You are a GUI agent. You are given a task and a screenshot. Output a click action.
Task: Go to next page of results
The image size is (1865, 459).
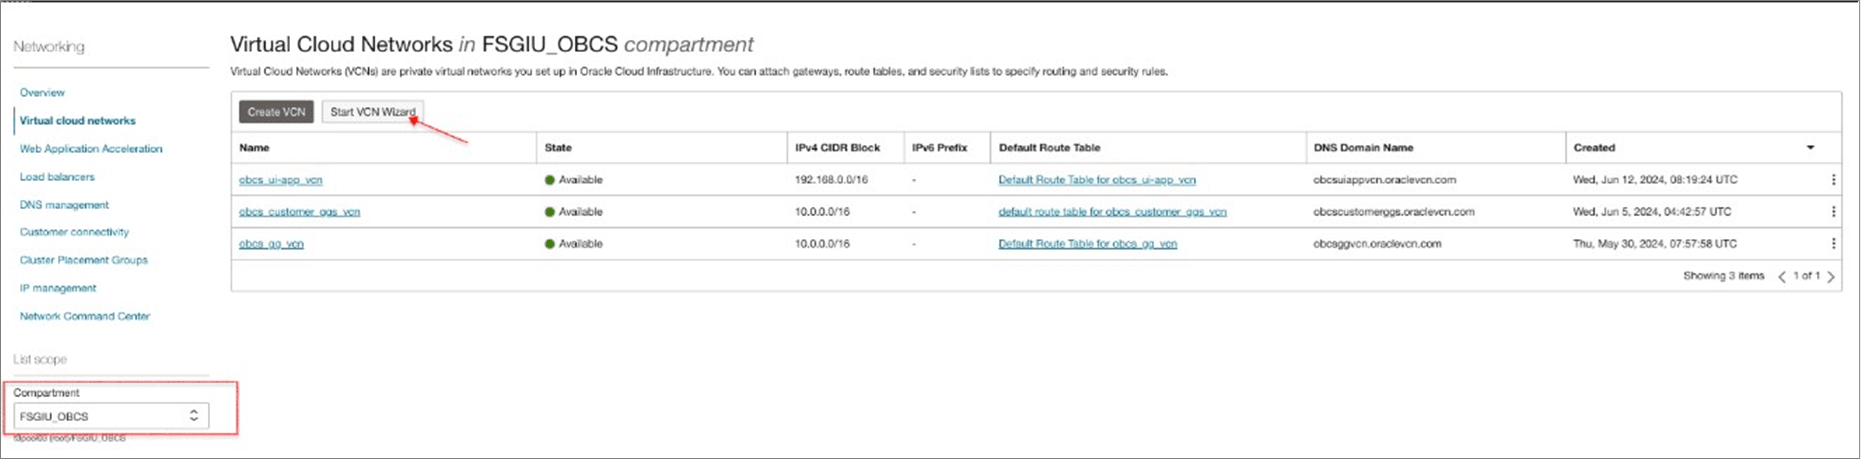tap(1831, 277)
